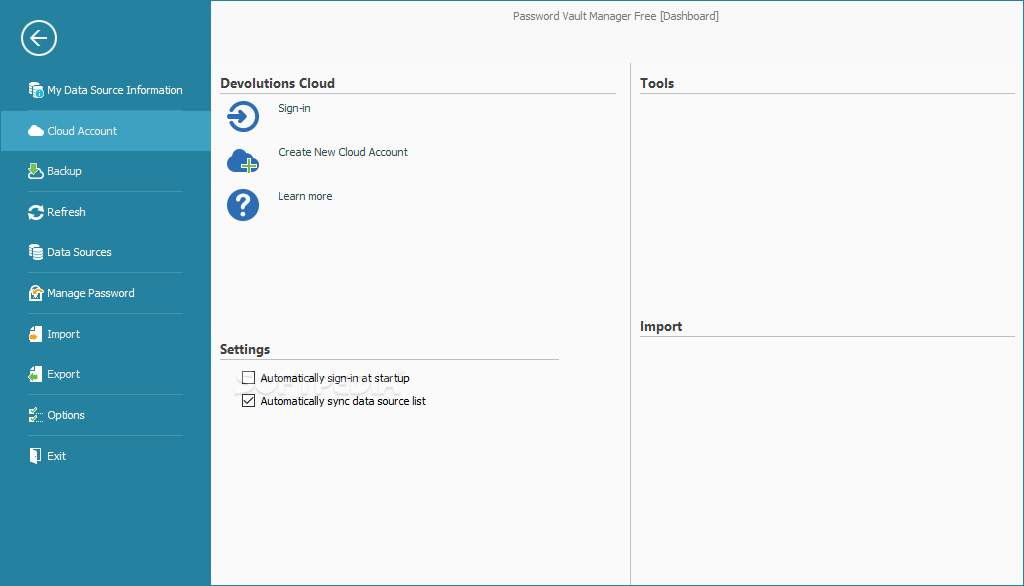The image size is (1024, 586).
Task: Click the Learn more link
Action: (x=305, y=196)
